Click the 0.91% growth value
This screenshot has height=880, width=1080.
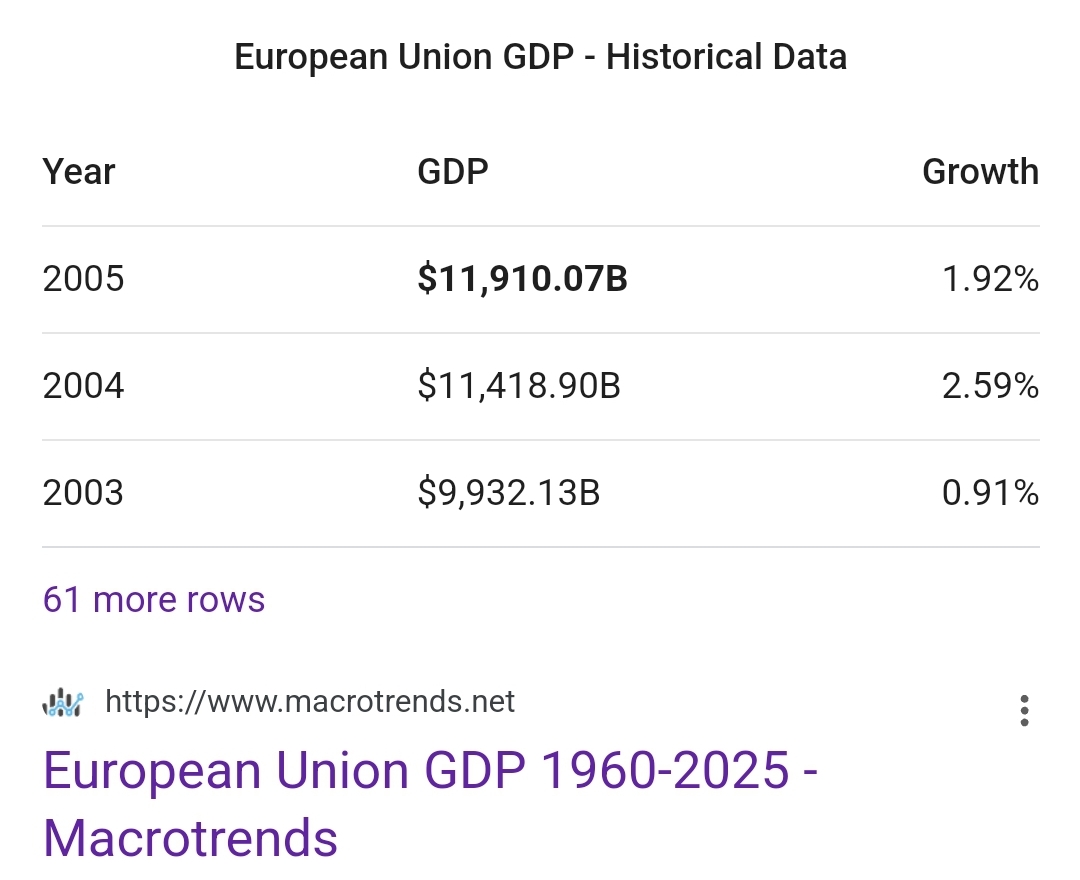coord(990,493)
